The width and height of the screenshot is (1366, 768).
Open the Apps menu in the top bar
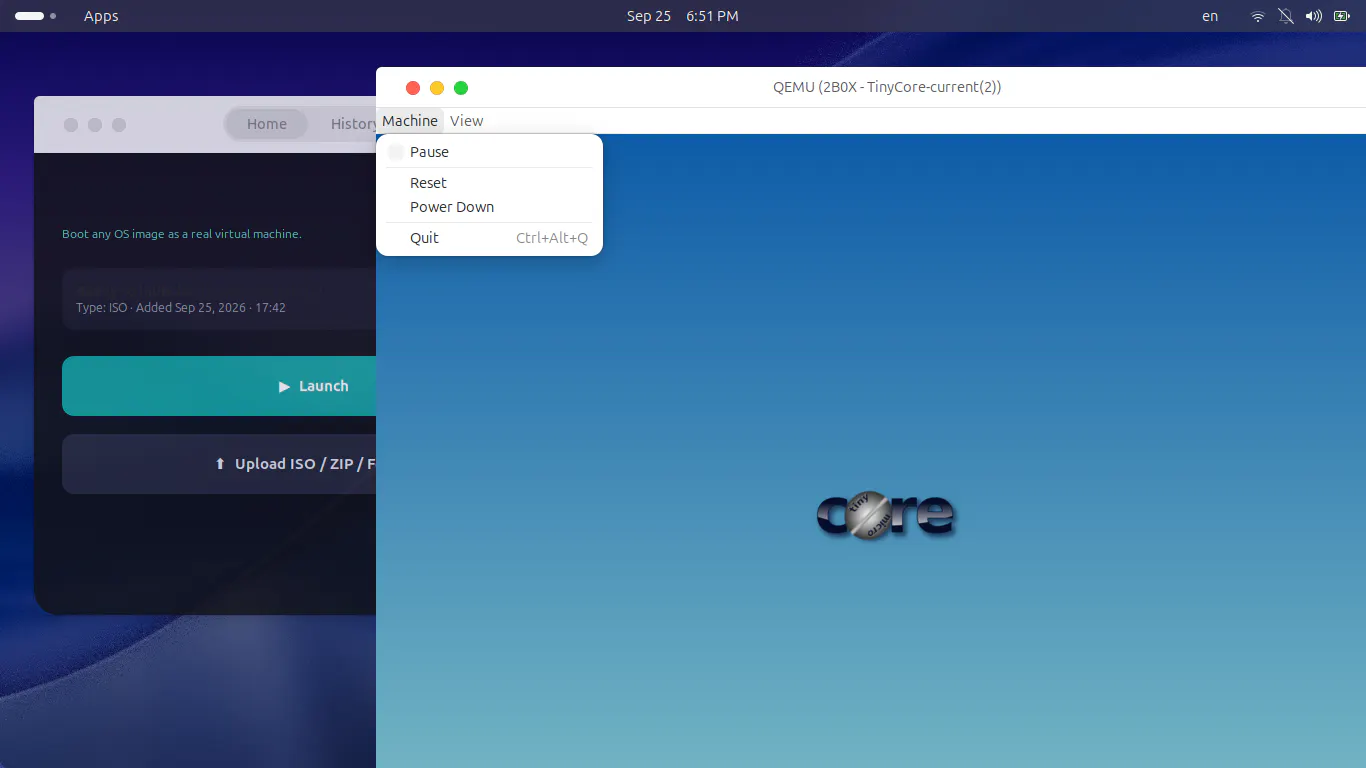(x=101, y=16)
